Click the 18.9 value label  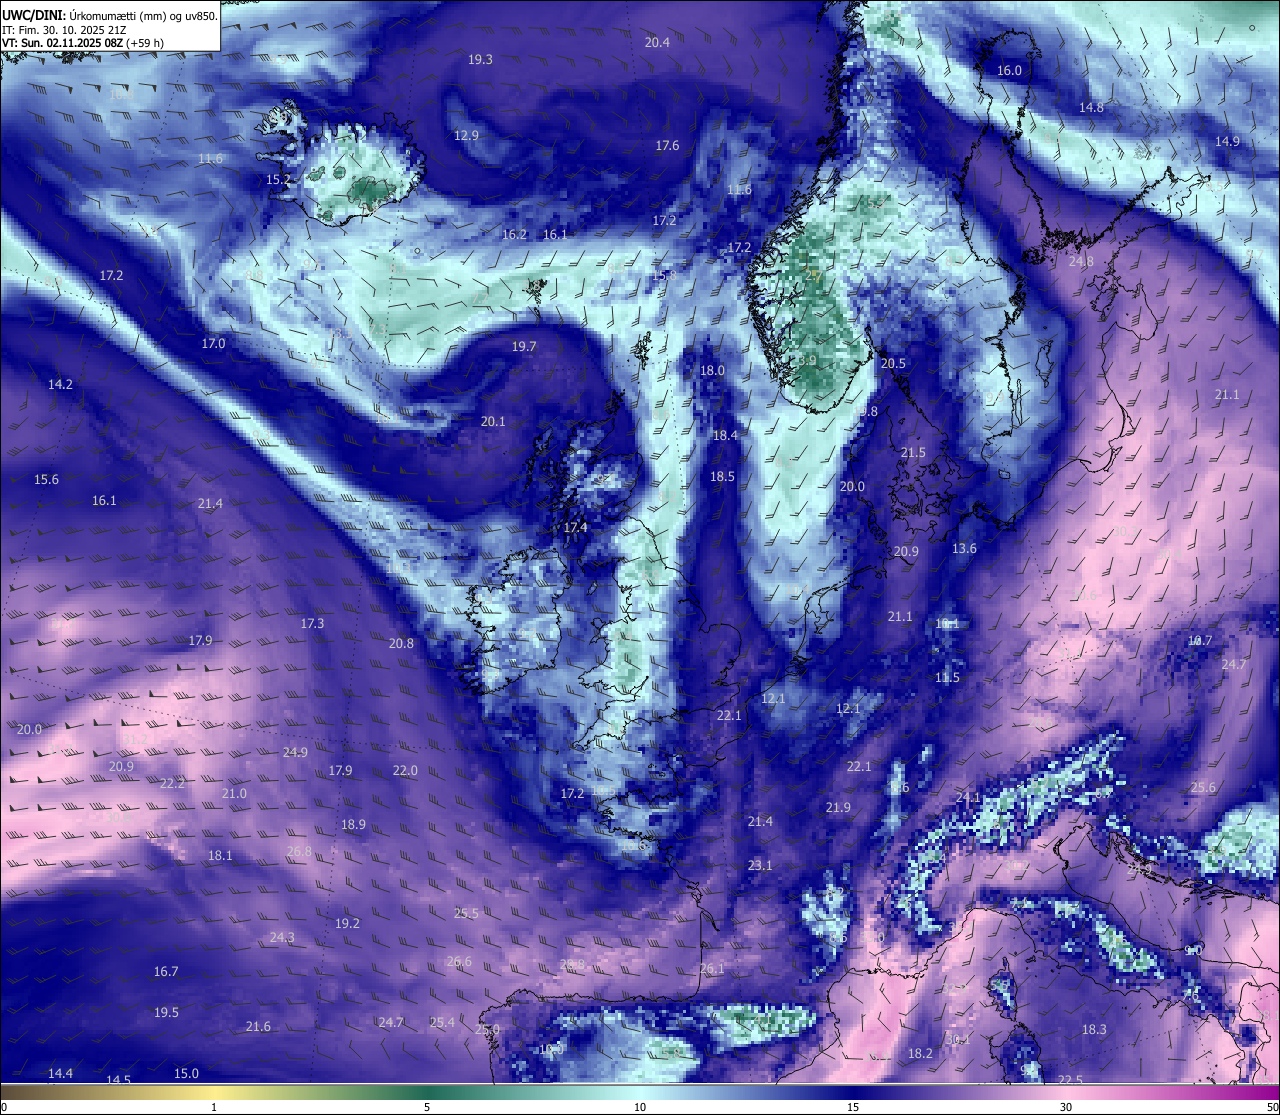(x=353, y=825)
